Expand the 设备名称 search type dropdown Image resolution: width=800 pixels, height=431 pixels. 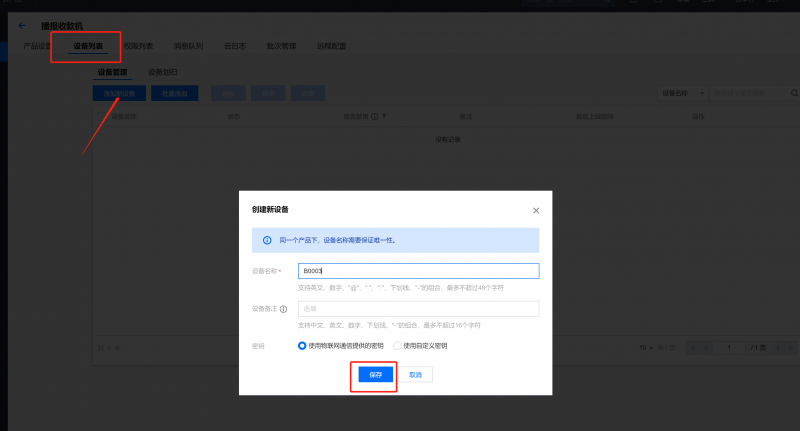[681, 93]
